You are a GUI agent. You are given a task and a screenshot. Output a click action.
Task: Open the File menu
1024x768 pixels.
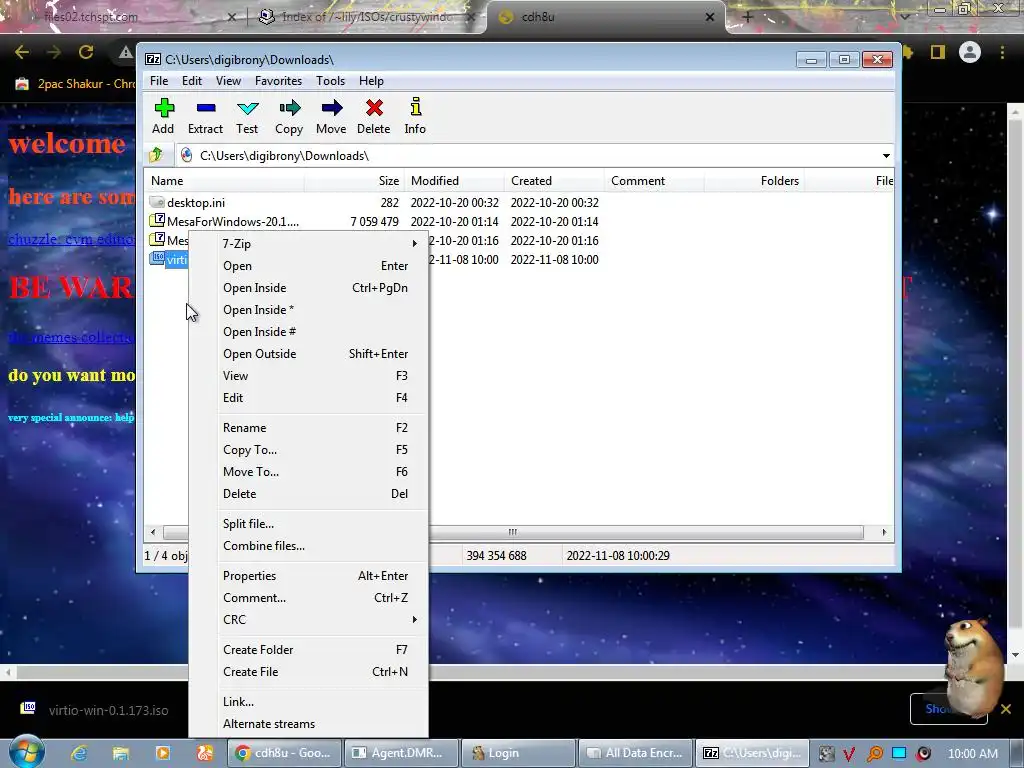pyautogui.click(x=159, y=81)
